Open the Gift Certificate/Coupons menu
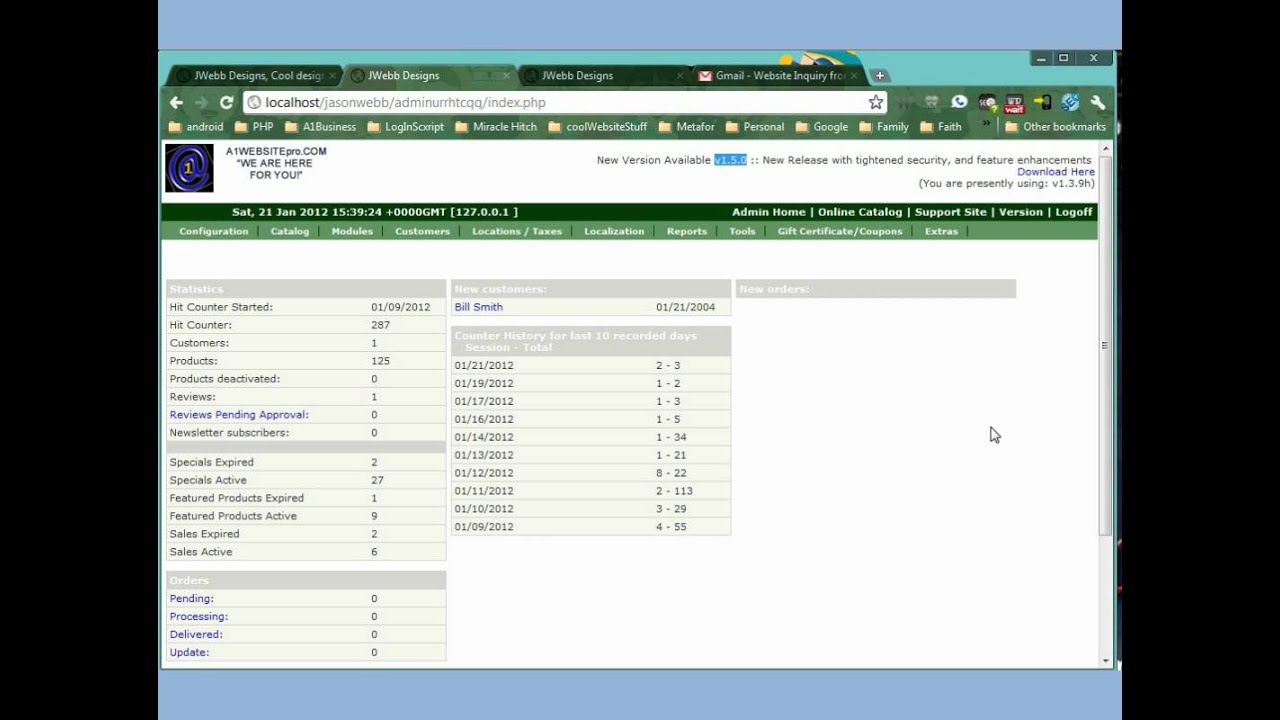This screenshot has height=720, width=1280. pos(840,231)
